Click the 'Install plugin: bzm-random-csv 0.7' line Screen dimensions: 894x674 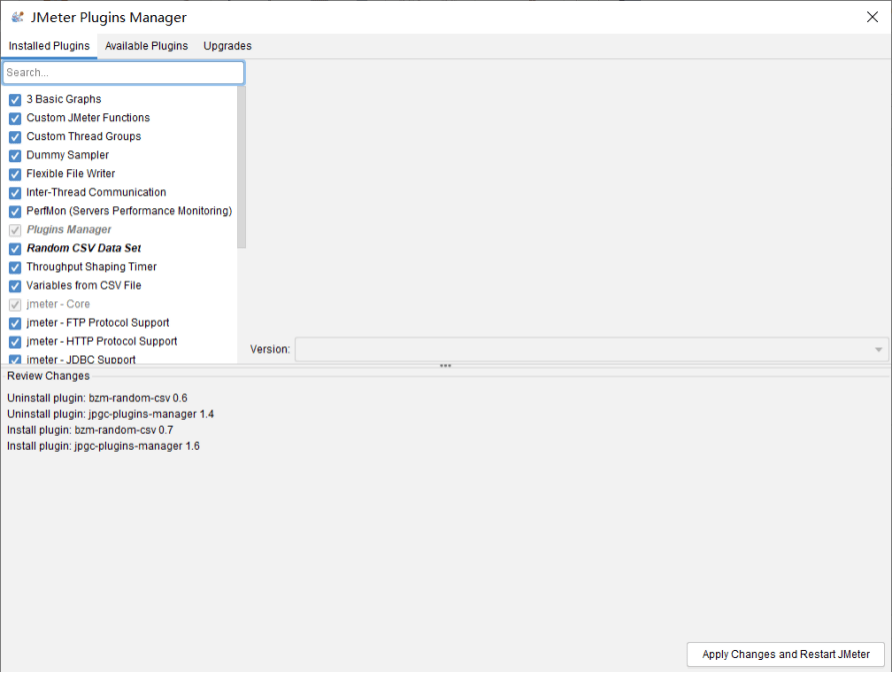(90, 431)
